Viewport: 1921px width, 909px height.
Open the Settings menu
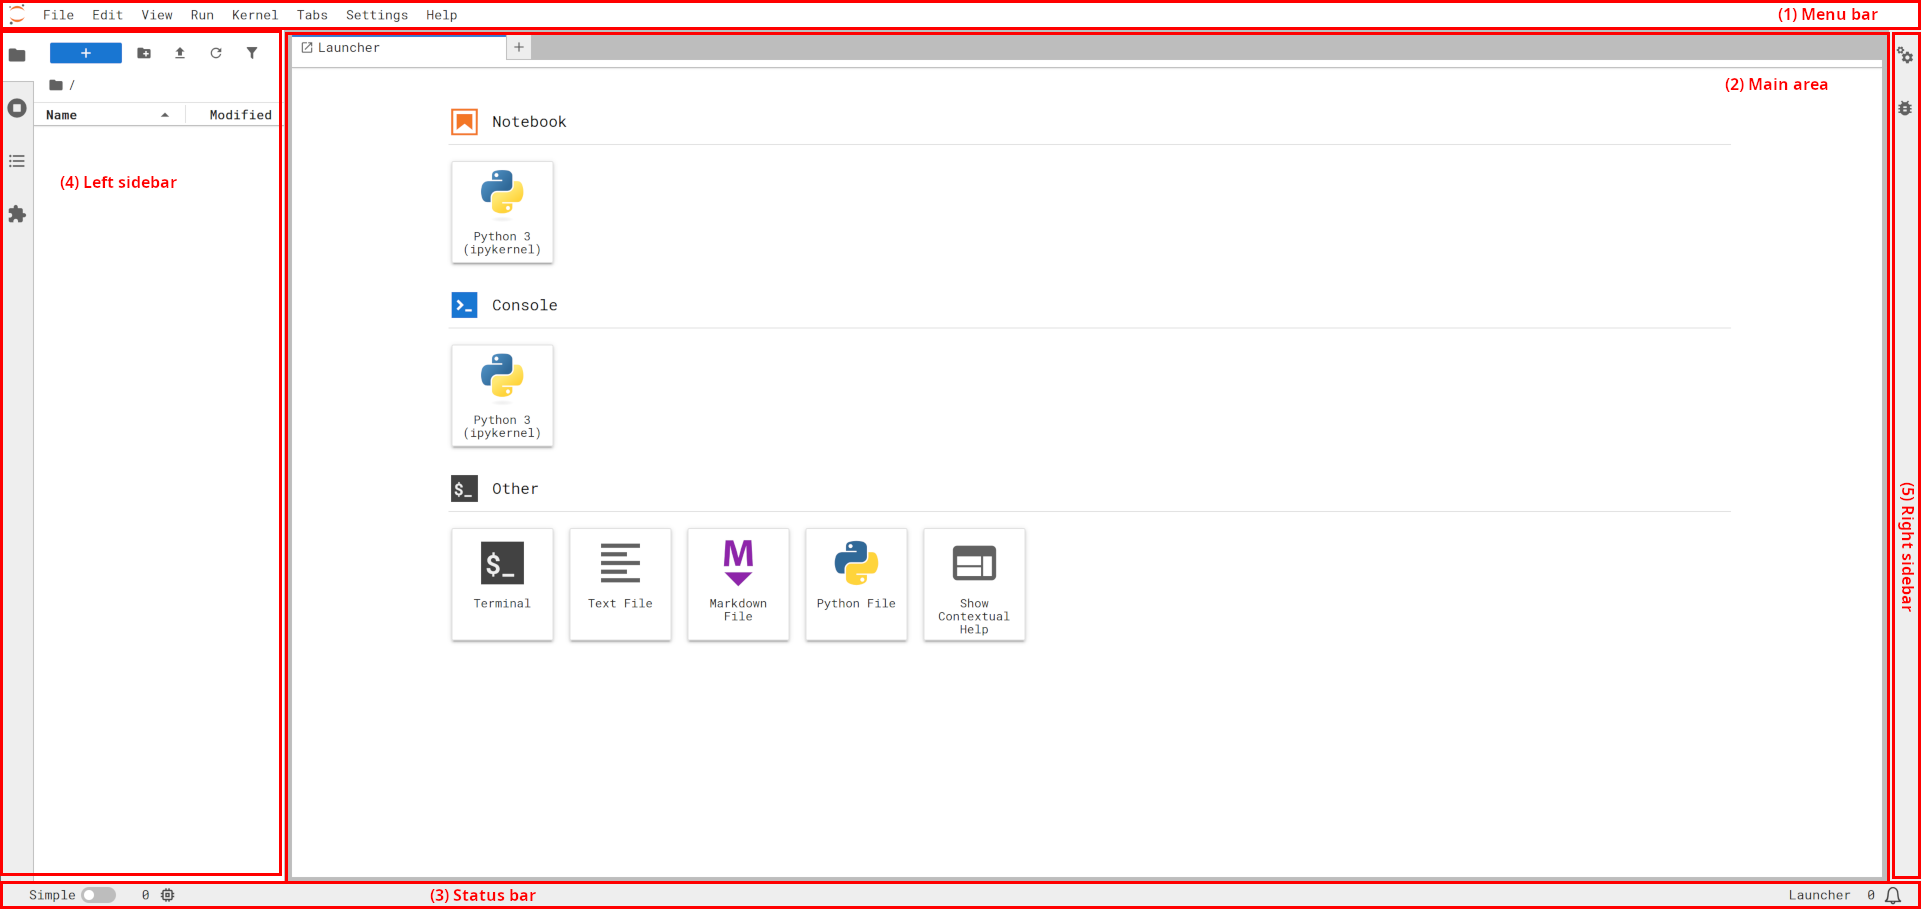point(377,14)
